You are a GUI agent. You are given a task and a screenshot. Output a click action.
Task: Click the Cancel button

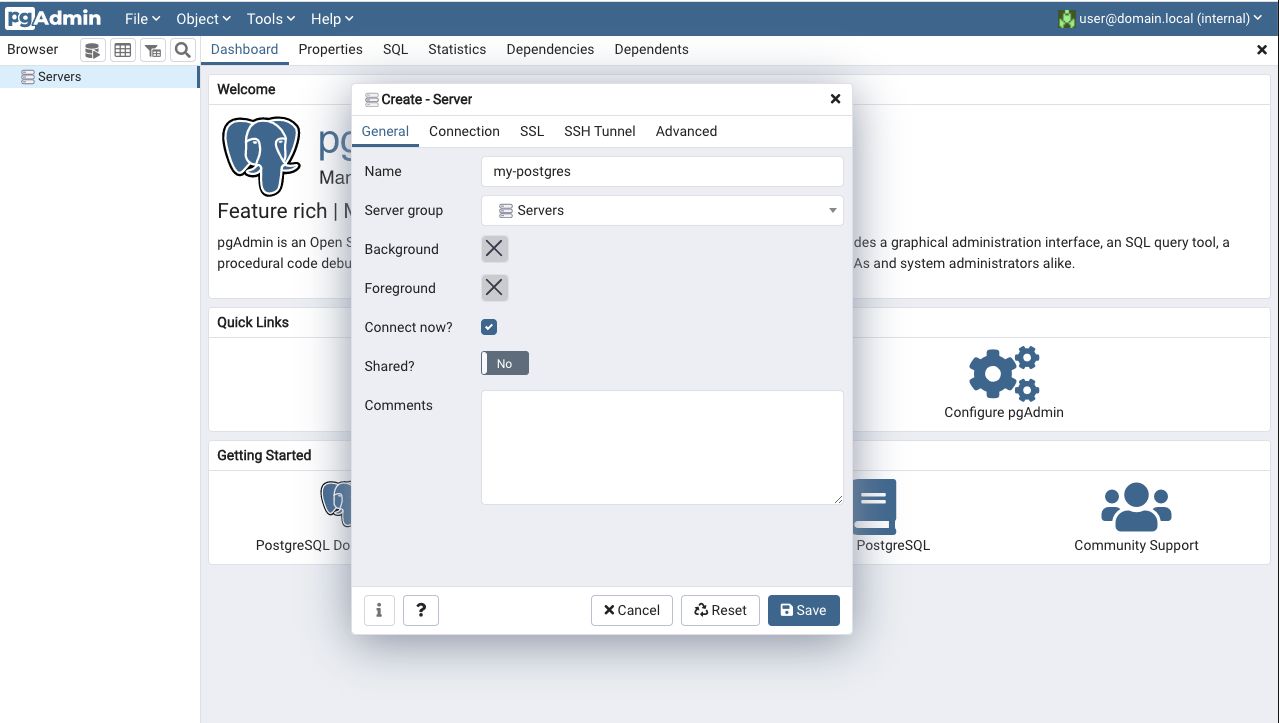point(631,610)
